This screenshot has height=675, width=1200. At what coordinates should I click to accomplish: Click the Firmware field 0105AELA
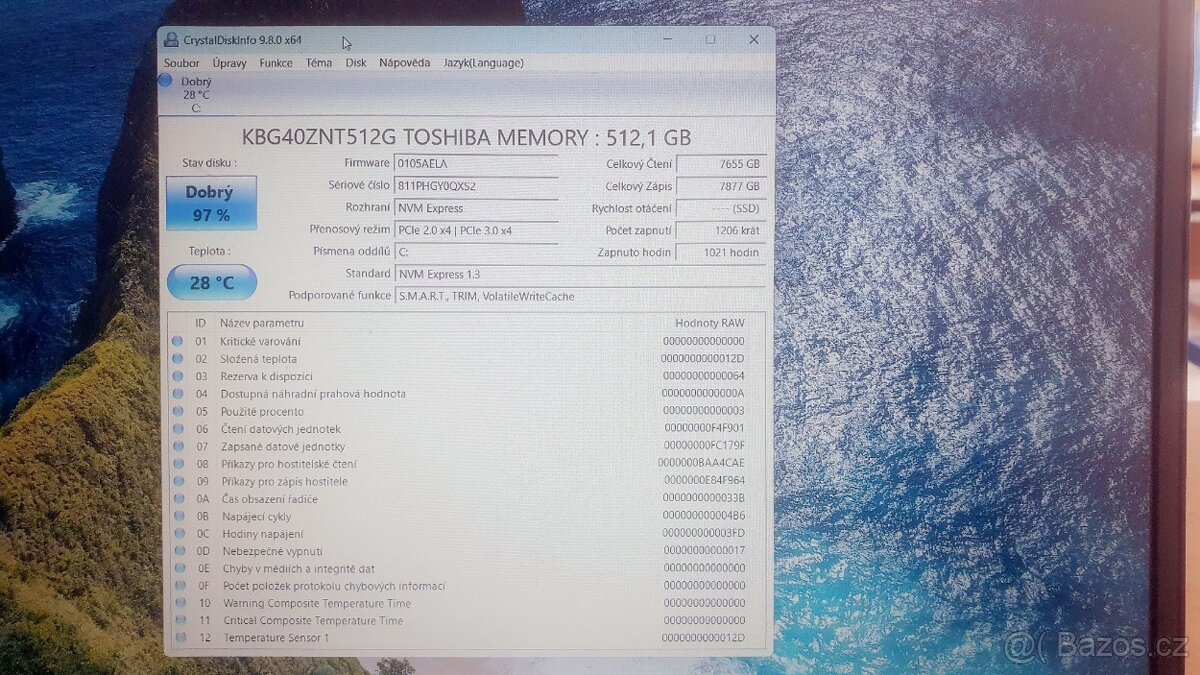coord(477,163)
